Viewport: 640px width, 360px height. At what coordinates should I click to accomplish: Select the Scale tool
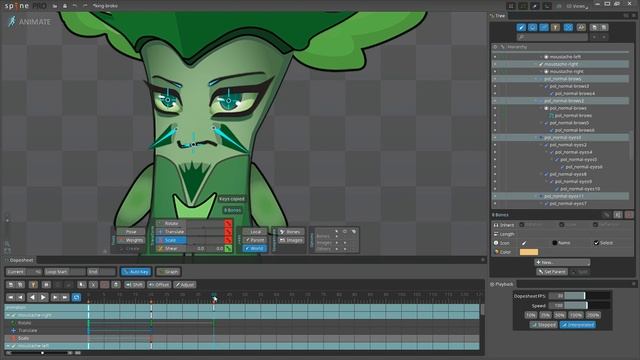tap(171, 240)
